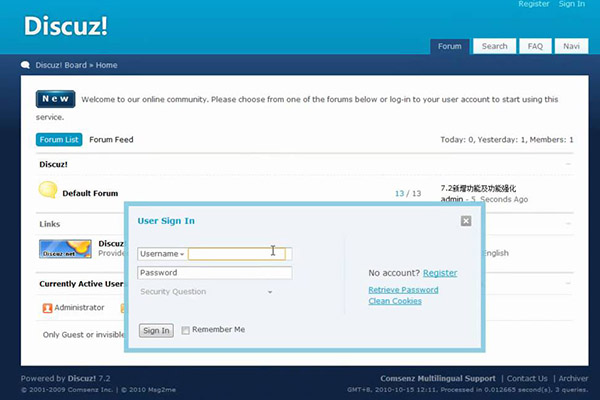Click the Default Forum speech bubble icon
This screenshot has height=400, width=600.
pyautogui.click(x=47, y=190)
